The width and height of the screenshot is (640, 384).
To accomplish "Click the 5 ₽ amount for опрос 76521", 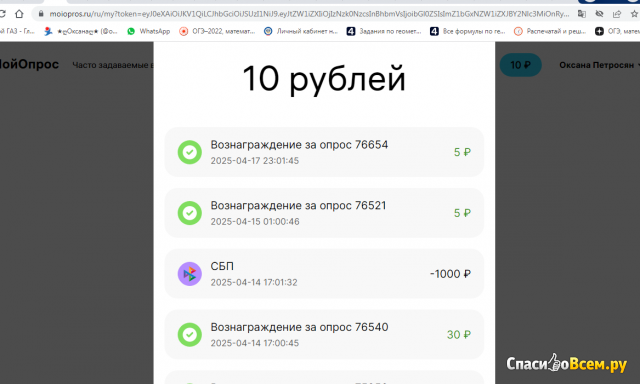I will [x=462, y=213].
